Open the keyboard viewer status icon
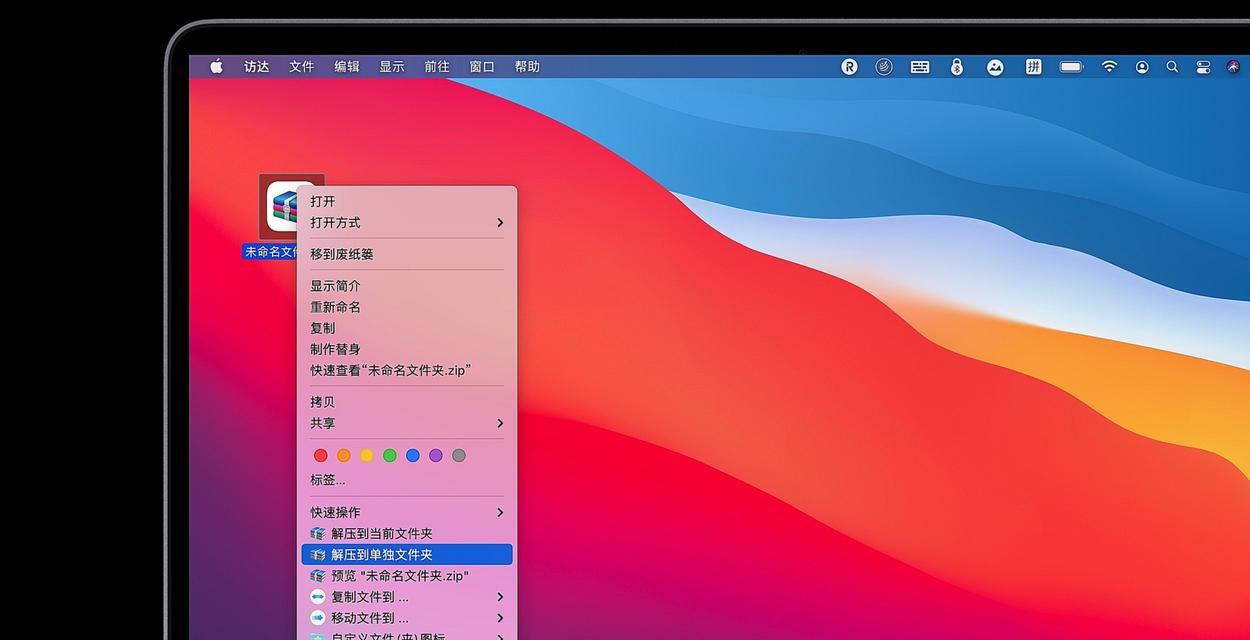 point(920,67)
